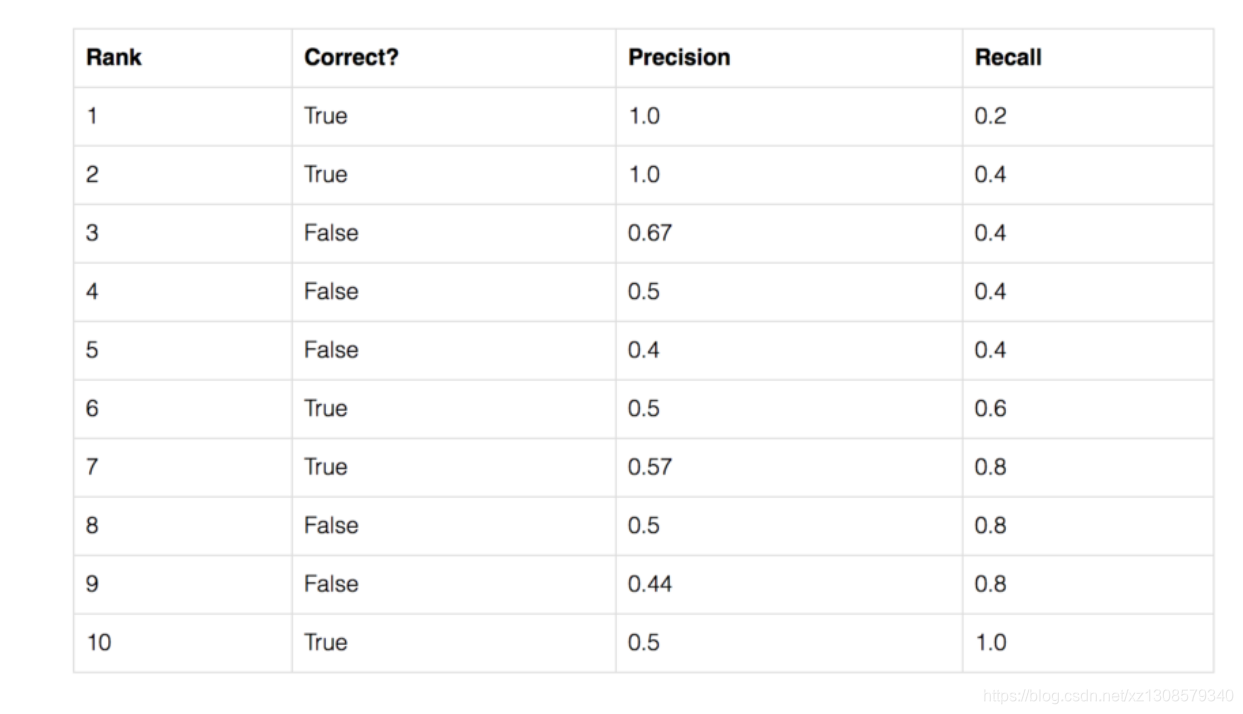Click the True cell in rank 7 row

click(x=326, y=467)
